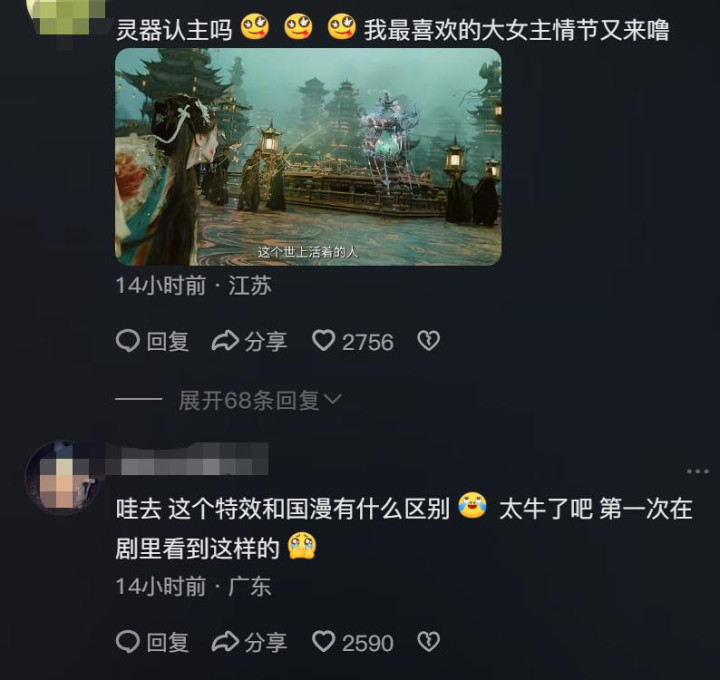Image resolution: width=720 pixels, height=680 pixels.
Task: Click the chevron next to 展开68条回复
Action: click(x=333, y=399)
